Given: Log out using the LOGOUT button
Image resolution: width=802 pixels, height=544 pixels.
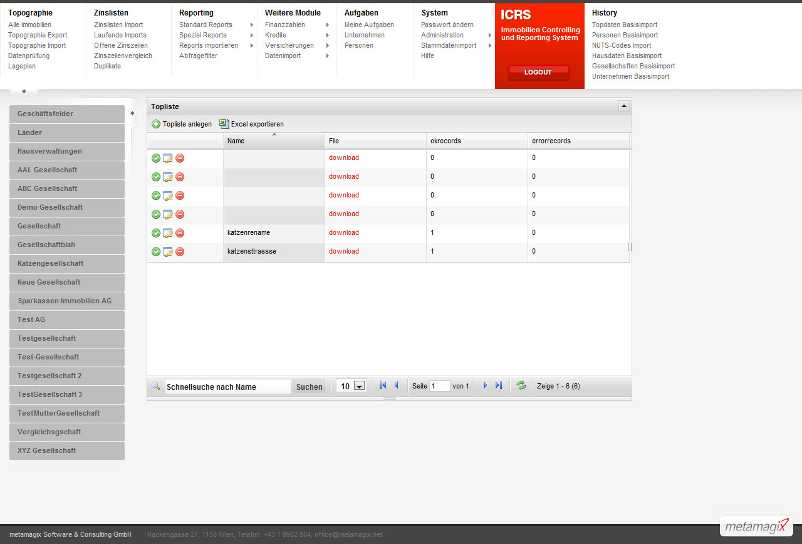Looking at the screenshot, I should click(x=538, y=72).
